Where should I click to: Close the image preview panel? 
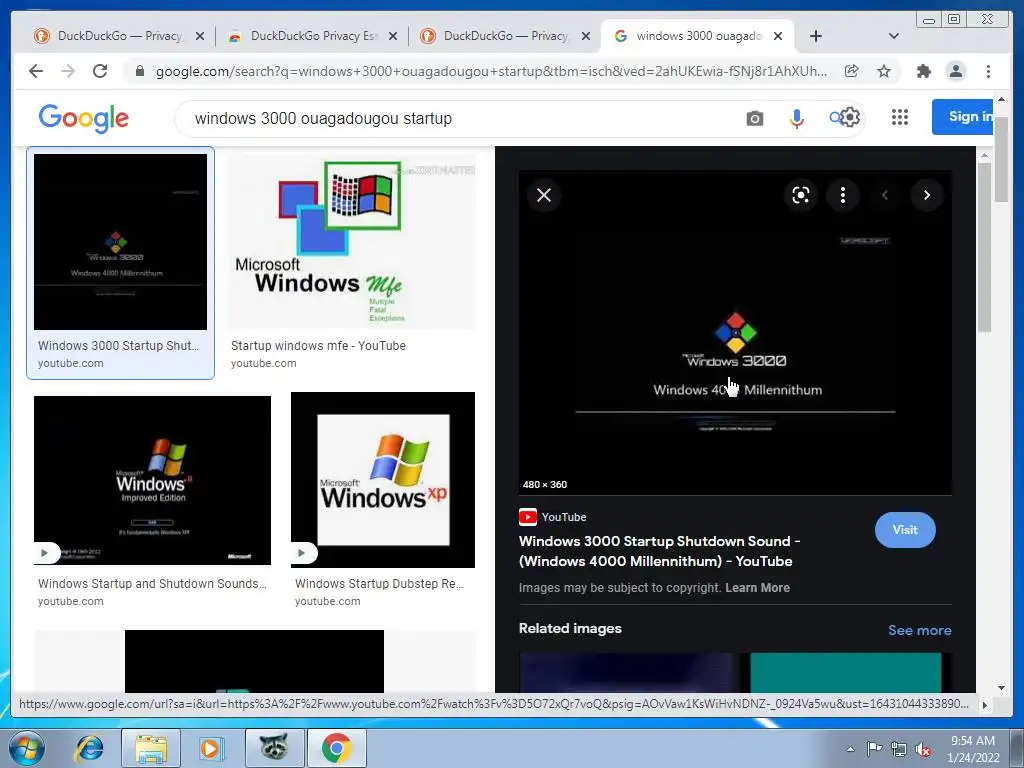tap(543, 195)
